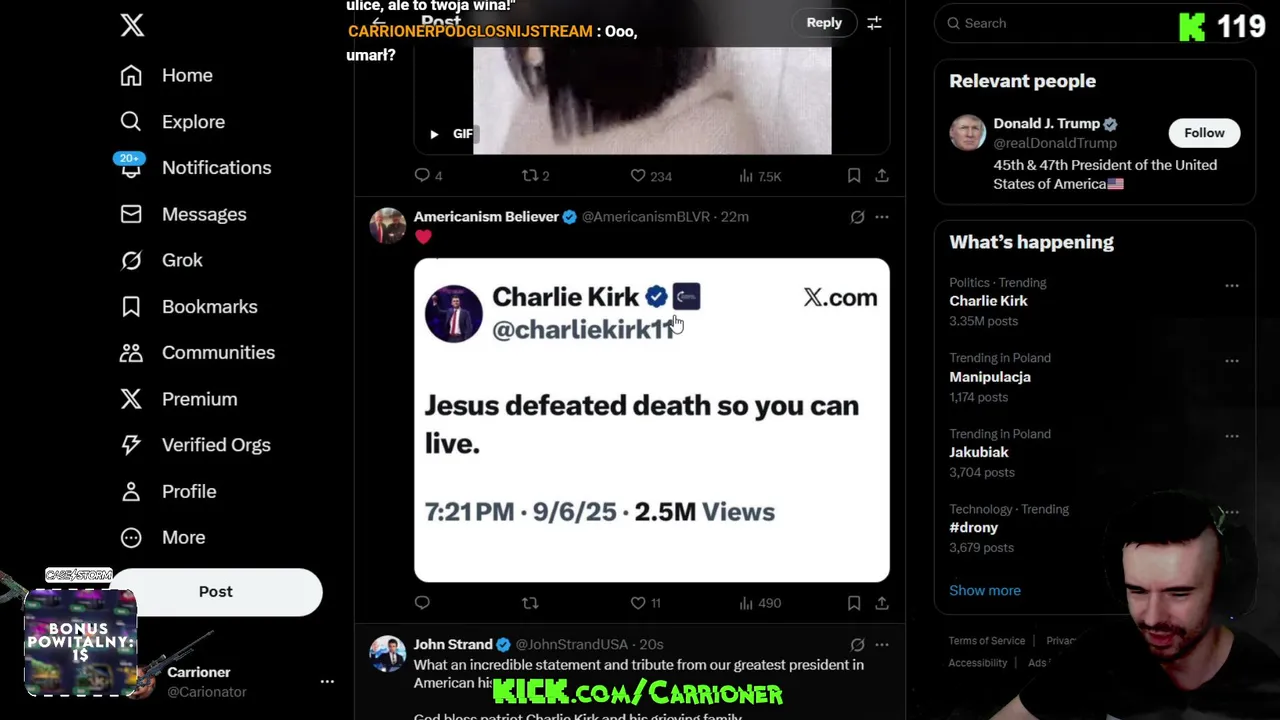Open options for Charlie Kirk trending topic
Screen dimensions: 1280x720
1232,285
